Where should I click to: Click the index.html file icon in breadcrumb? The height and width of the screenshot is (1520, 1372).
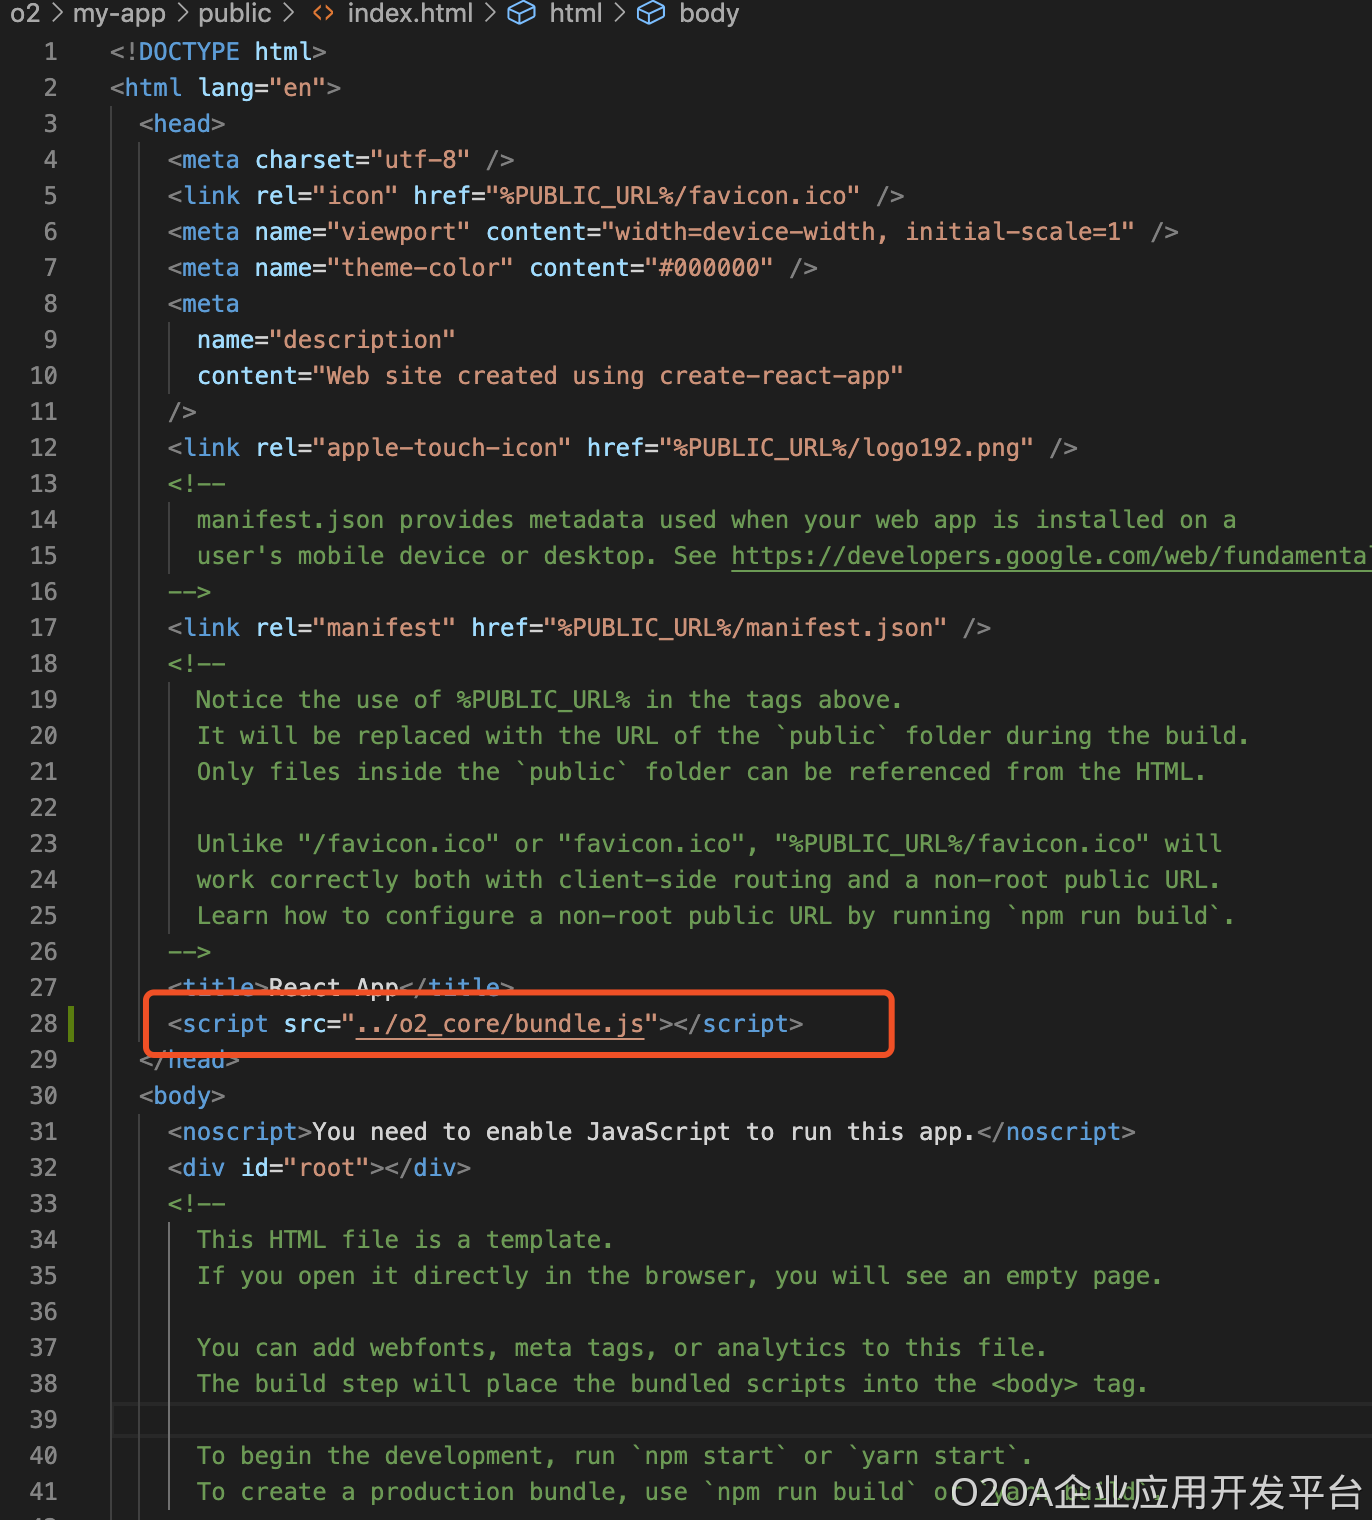(322, 13)
